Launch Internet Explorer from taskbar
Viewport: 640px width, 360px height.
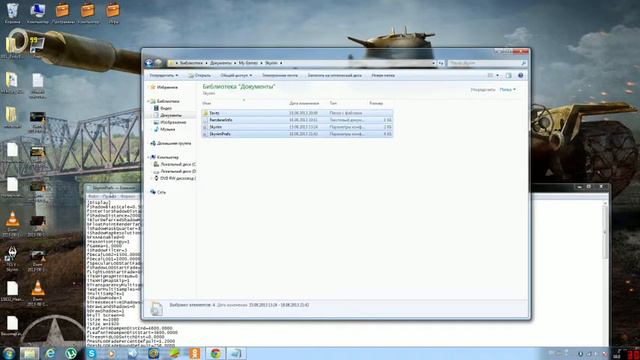click(50, 353)
